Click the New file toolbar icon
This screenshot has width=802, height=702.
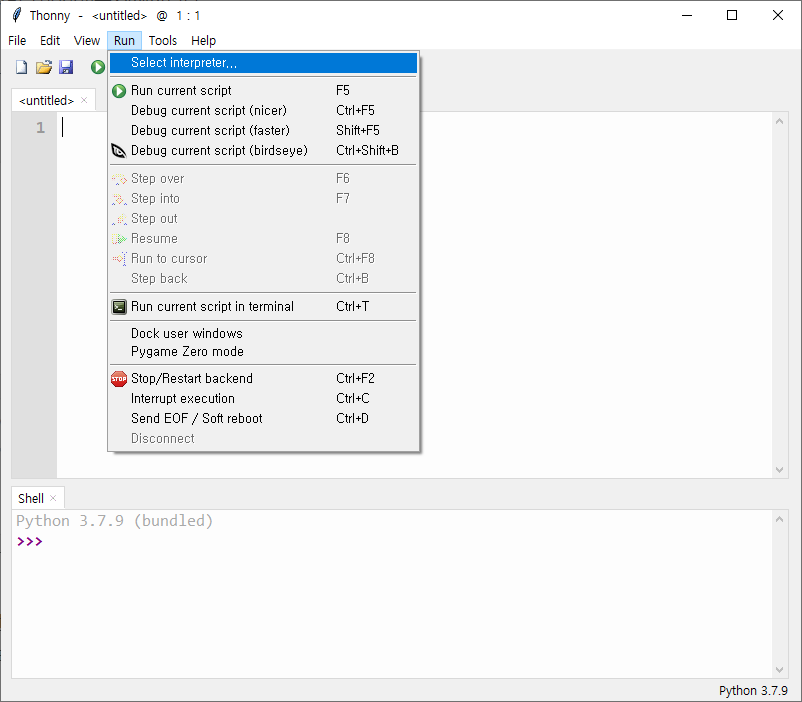pos(21,67)
